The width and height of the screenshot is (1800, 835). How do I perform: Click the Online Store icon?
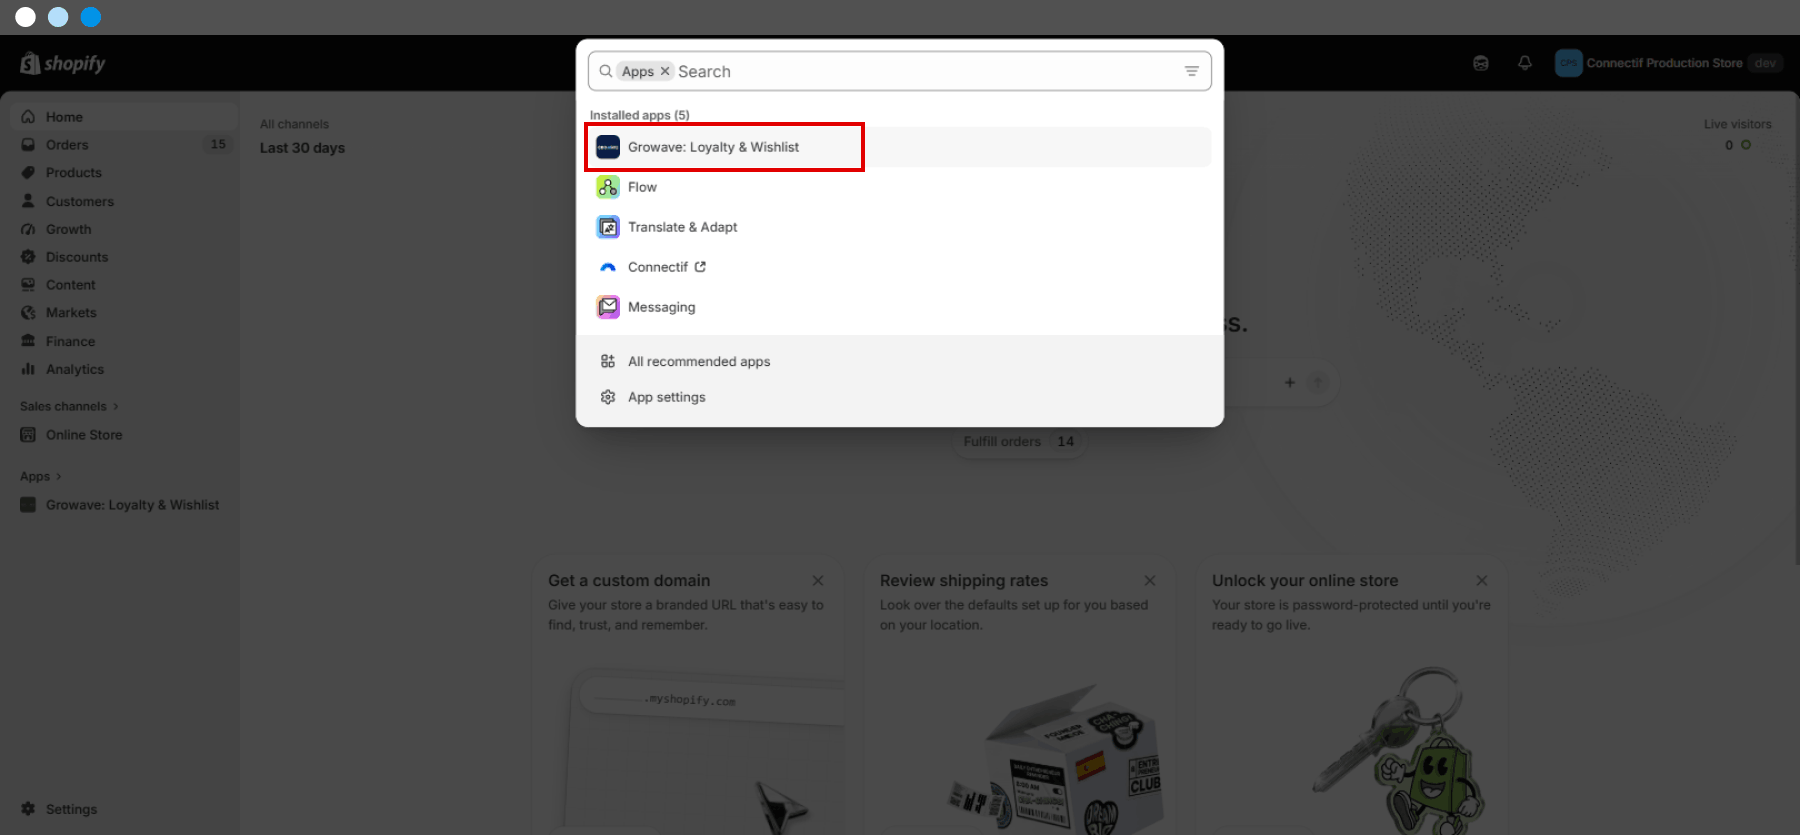[x=28, y=435]
